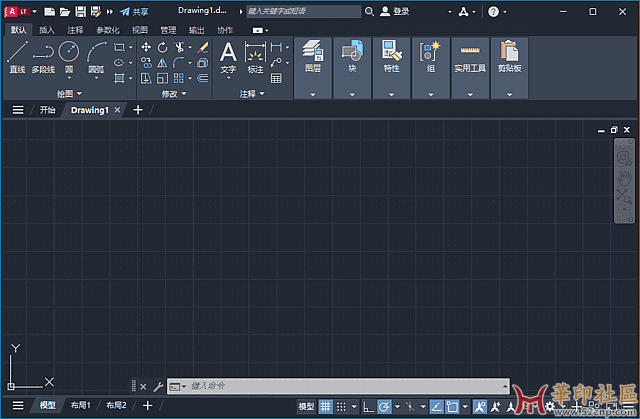Click the Text (文字) tool icon
This screenshot has width=640, height=419.
point(228,52)
